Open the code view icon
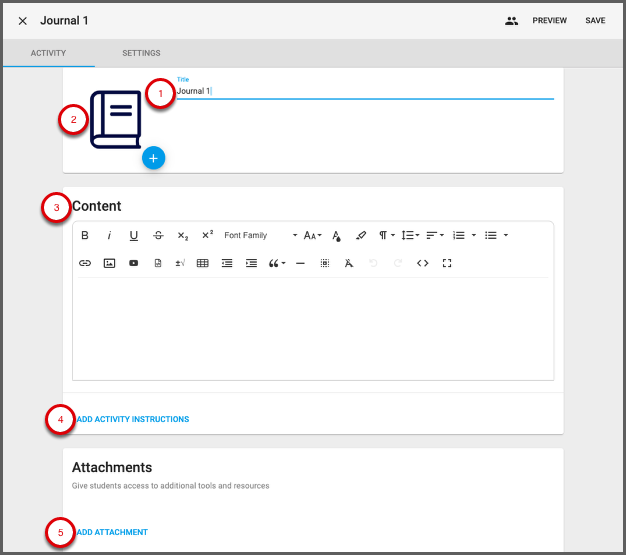This screenshot has width=626, height=555. click(423, 263)
